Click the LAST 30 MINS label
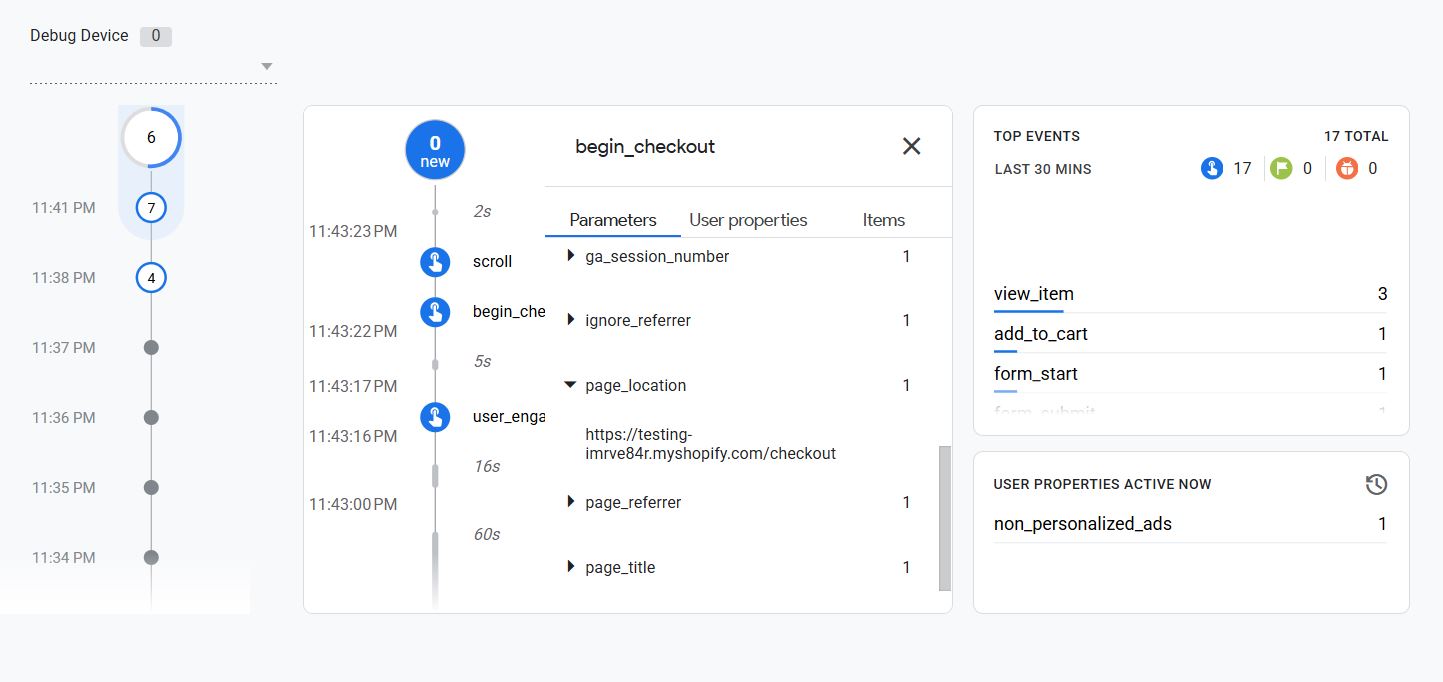 [1043, 169]
